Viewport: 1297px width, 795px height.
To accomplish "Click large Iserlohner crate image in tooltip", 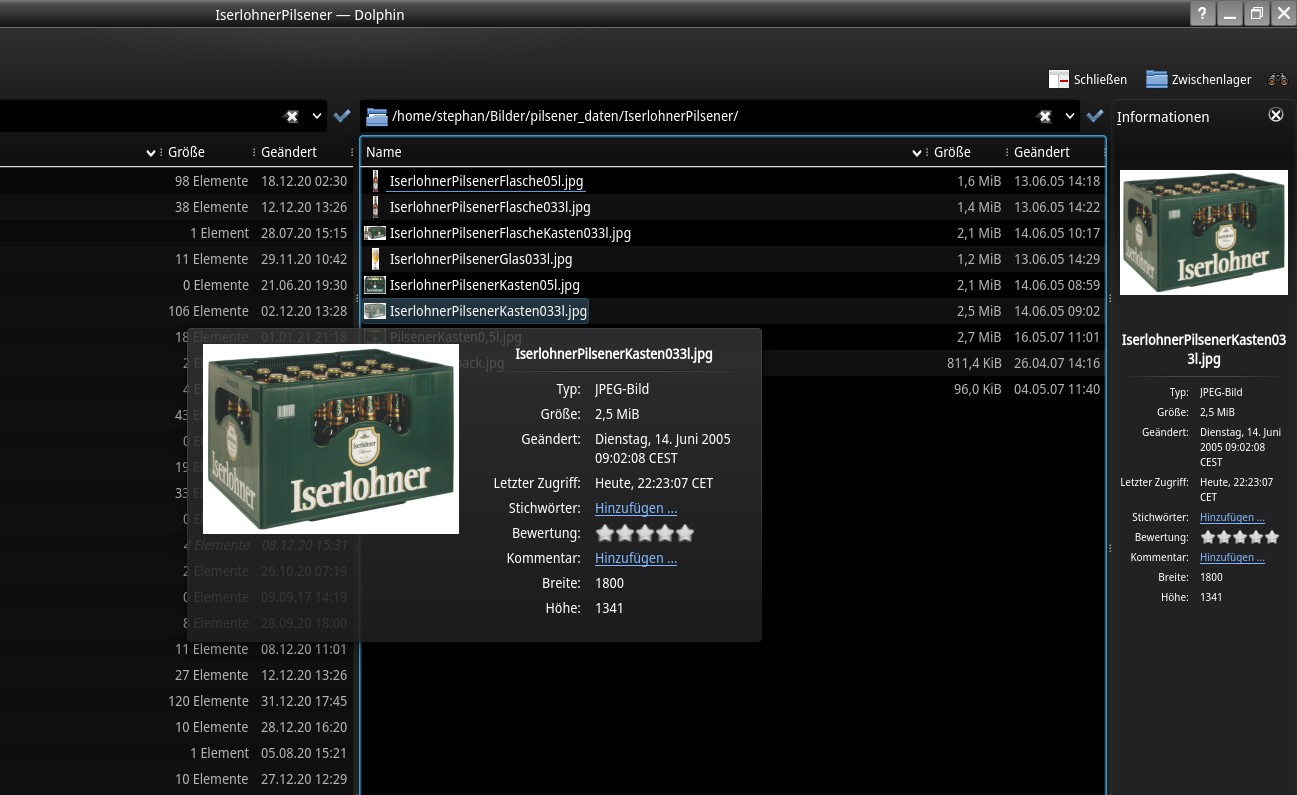I will [331, 439].
